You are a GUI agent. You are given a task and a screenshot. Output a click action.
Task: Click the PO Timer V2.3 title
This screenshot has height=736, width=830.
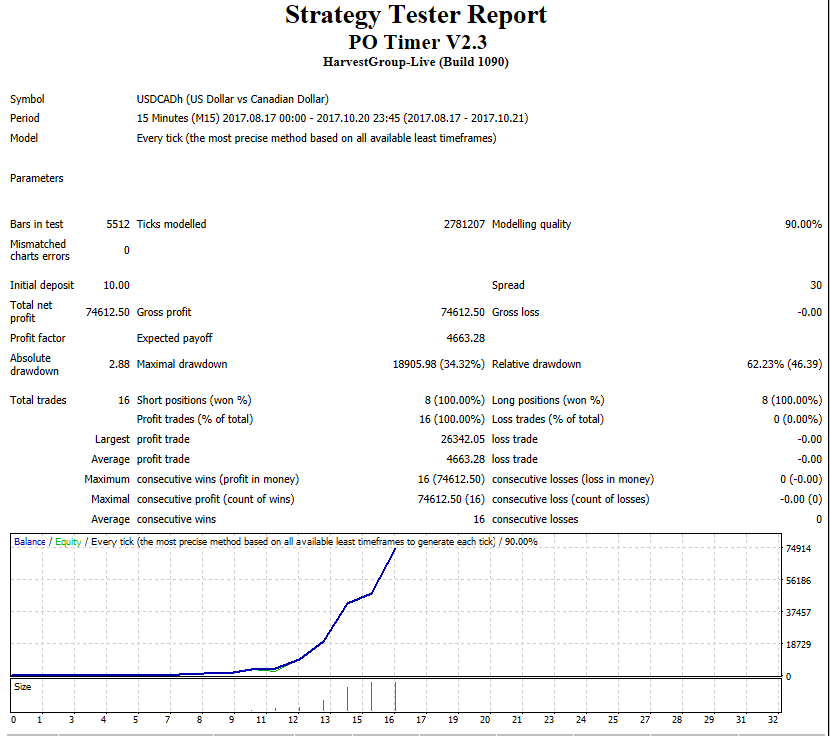[417, 42]
